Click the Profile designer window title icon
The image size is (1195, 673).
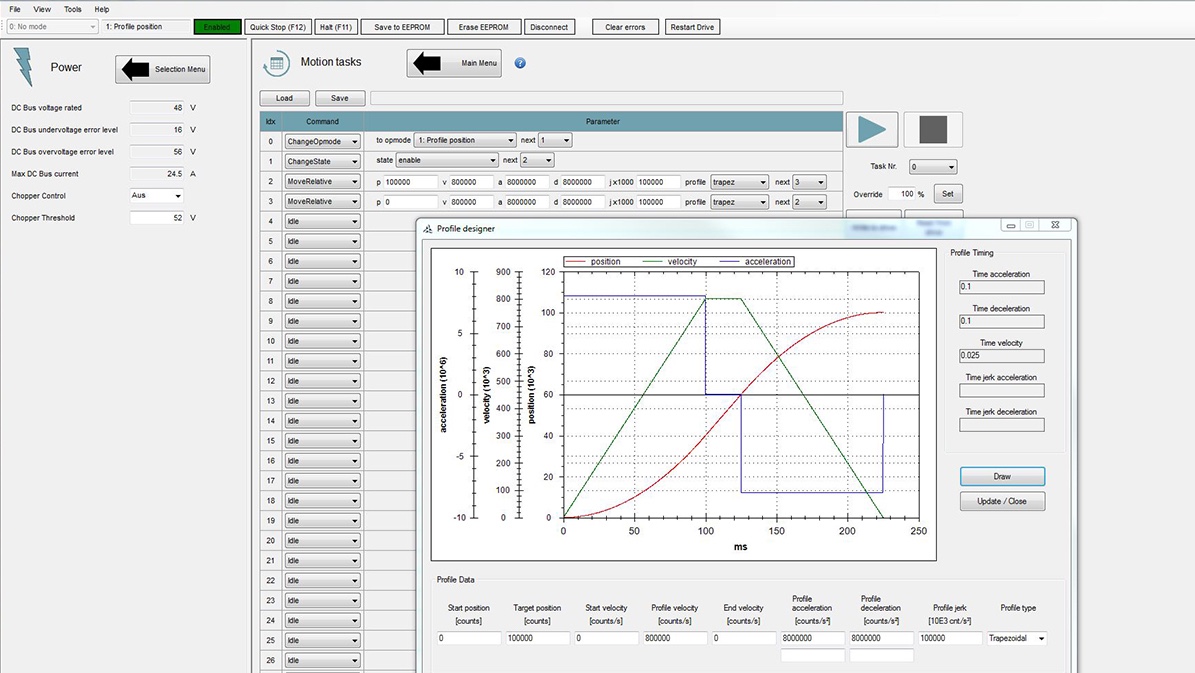428,229
